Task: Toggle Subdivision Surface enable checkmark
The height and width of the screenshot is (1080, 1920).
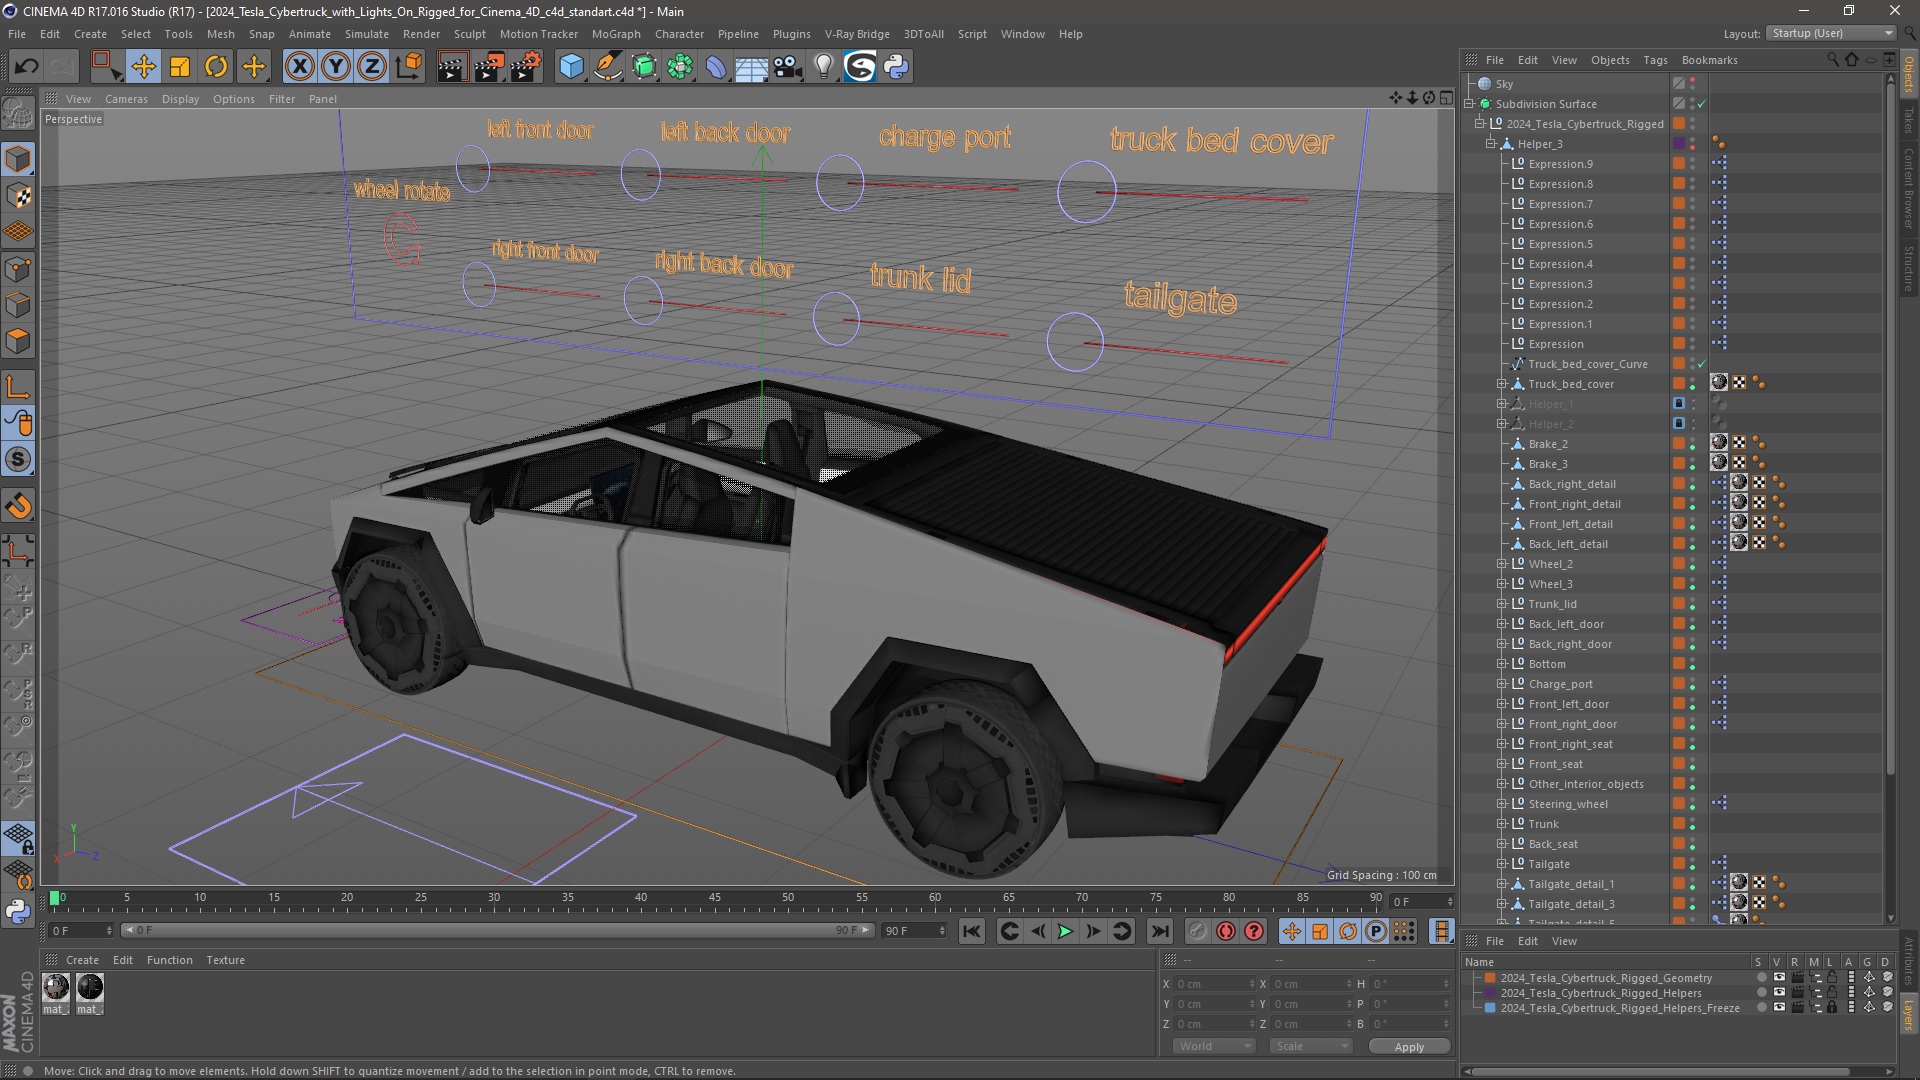Action: 1701,104
